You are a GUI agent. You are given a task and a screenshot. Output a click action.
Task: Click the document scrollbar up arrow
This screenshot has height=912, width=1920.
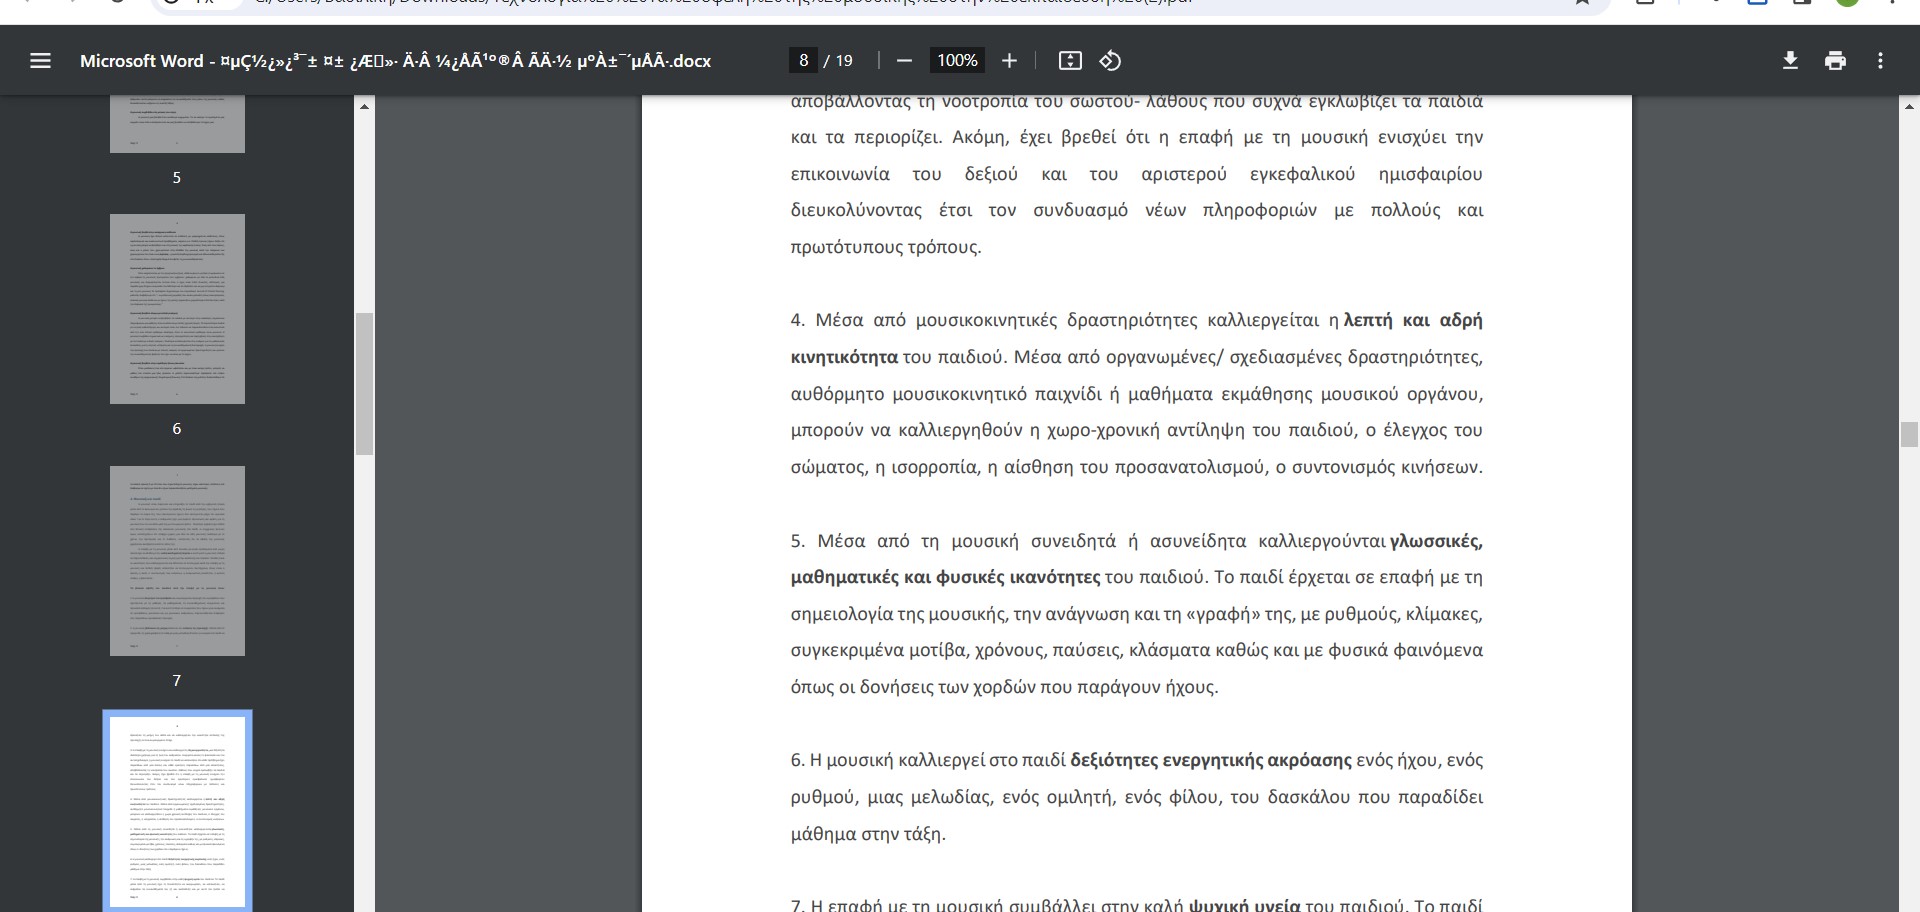[x=1909, y=106]
